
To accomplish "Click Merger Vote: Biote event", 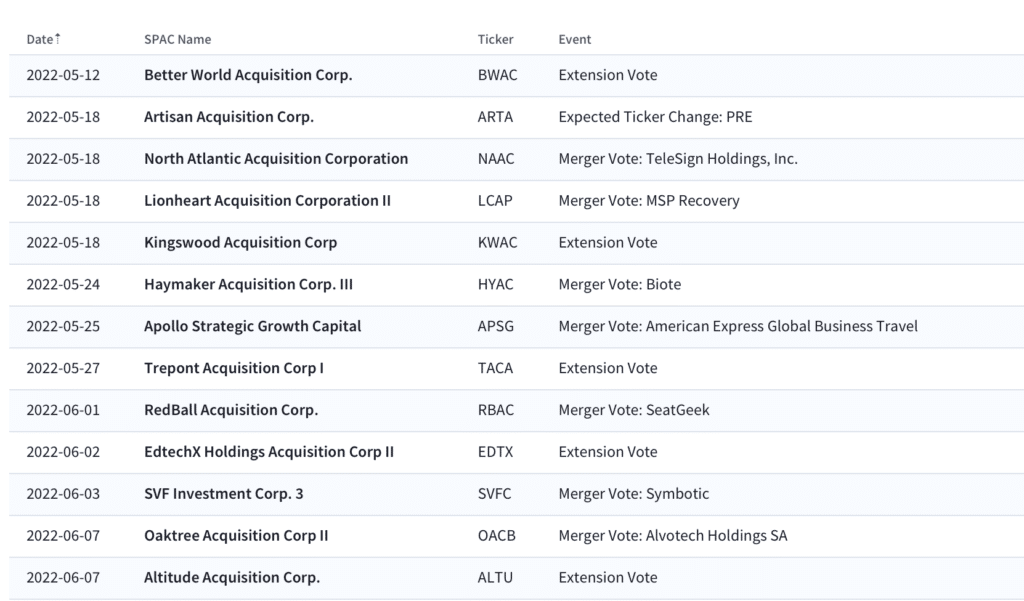I will point(620,284).
